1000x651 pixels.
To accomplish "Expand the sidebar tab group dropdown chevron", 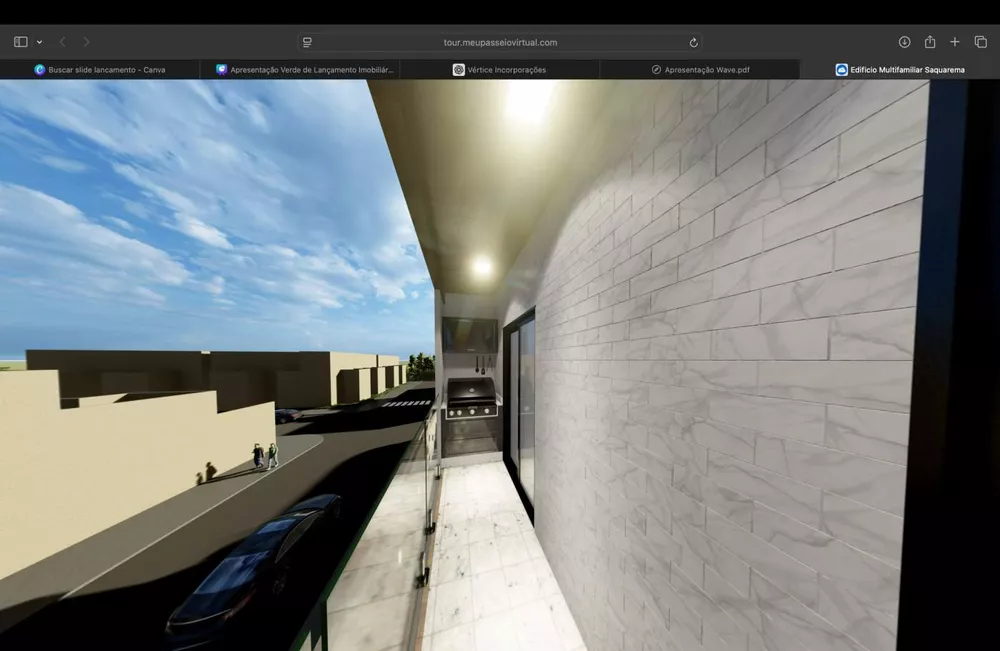I will [39, 42].
